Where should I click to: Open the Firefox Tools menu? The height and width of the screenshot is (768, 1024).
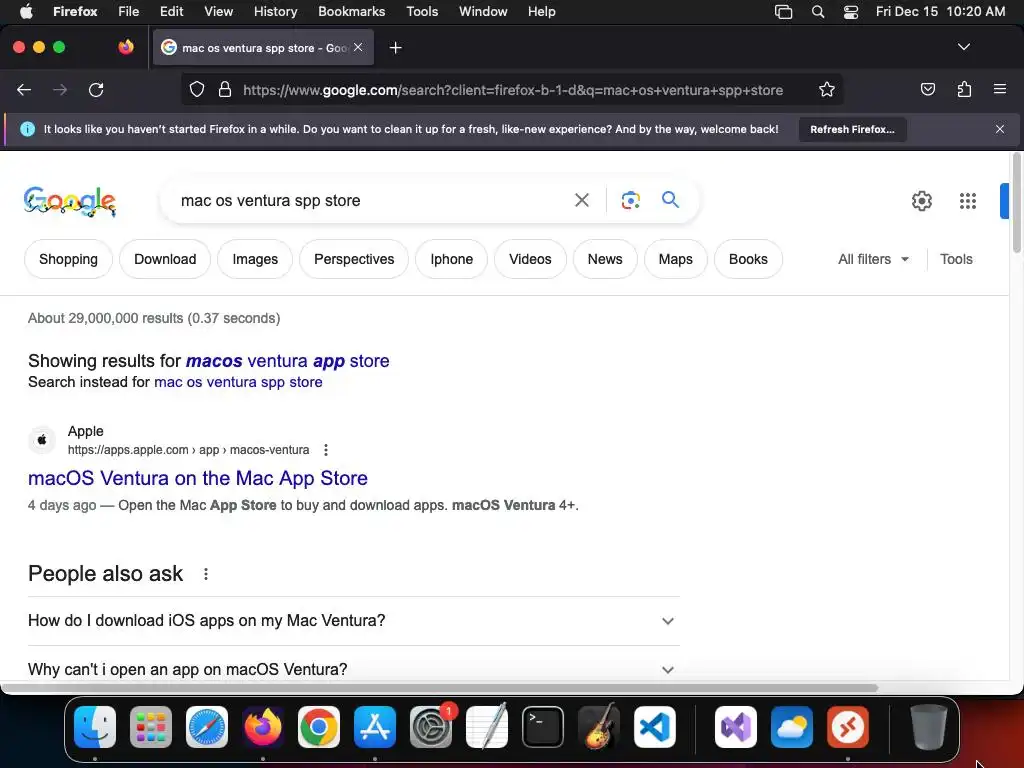(x=422, y=12)
